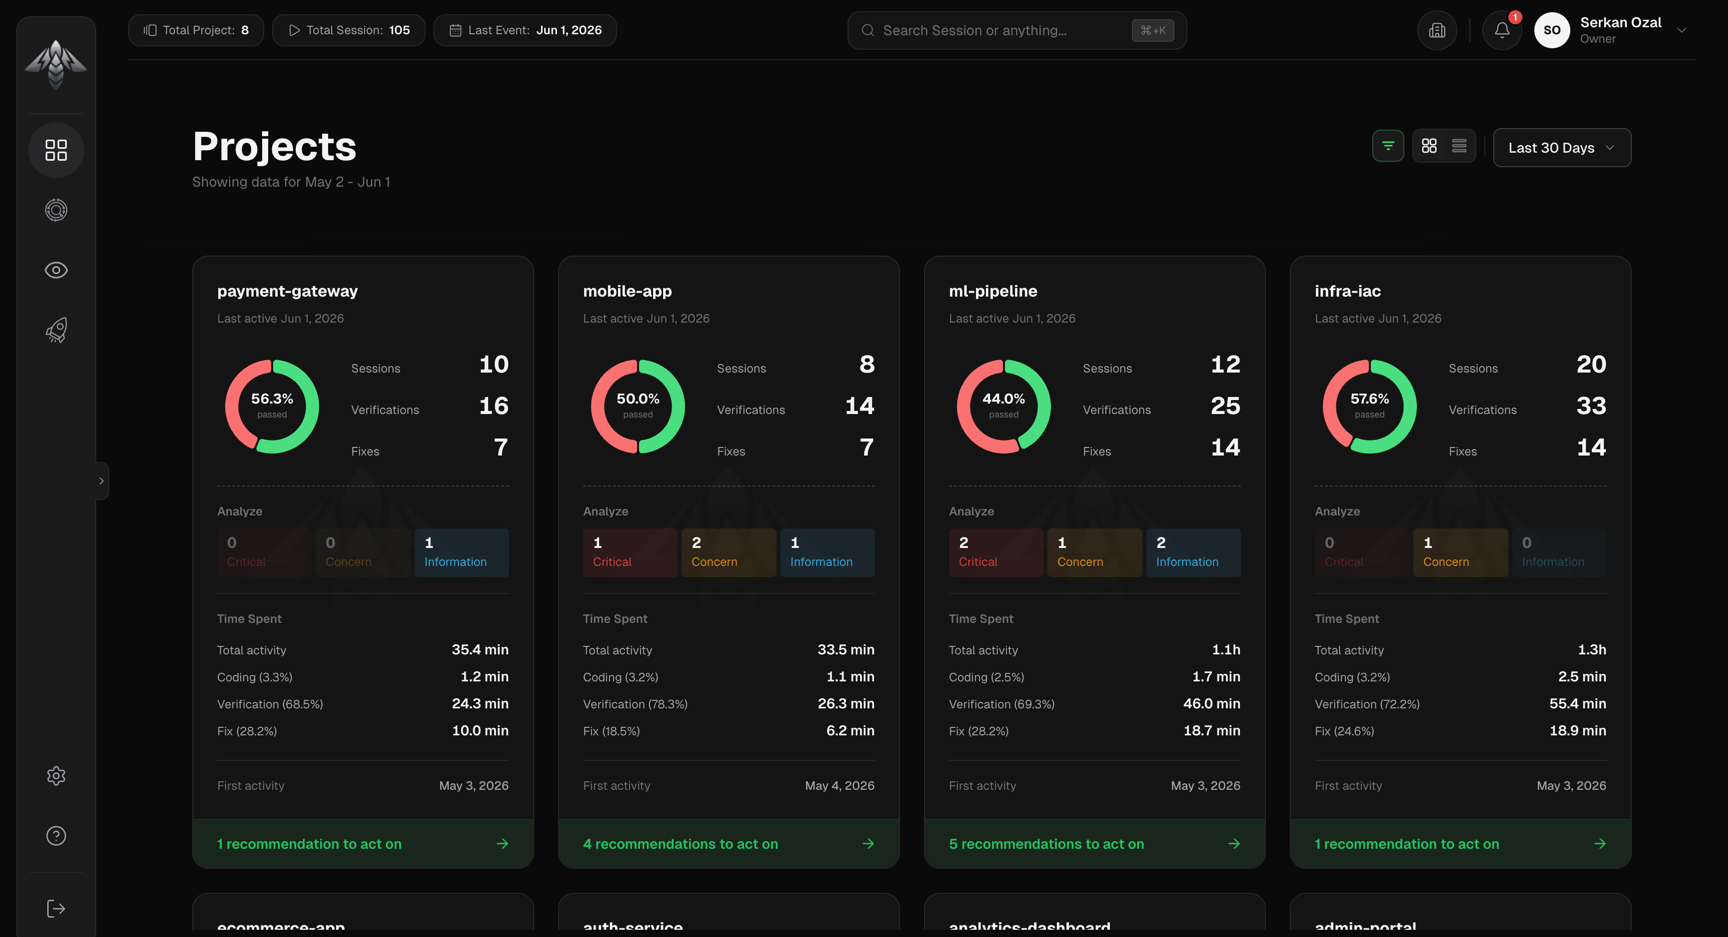1728x937 pixels.
Task: Click mobile-app Total activity 33.5 min
Action: [846, 650]
